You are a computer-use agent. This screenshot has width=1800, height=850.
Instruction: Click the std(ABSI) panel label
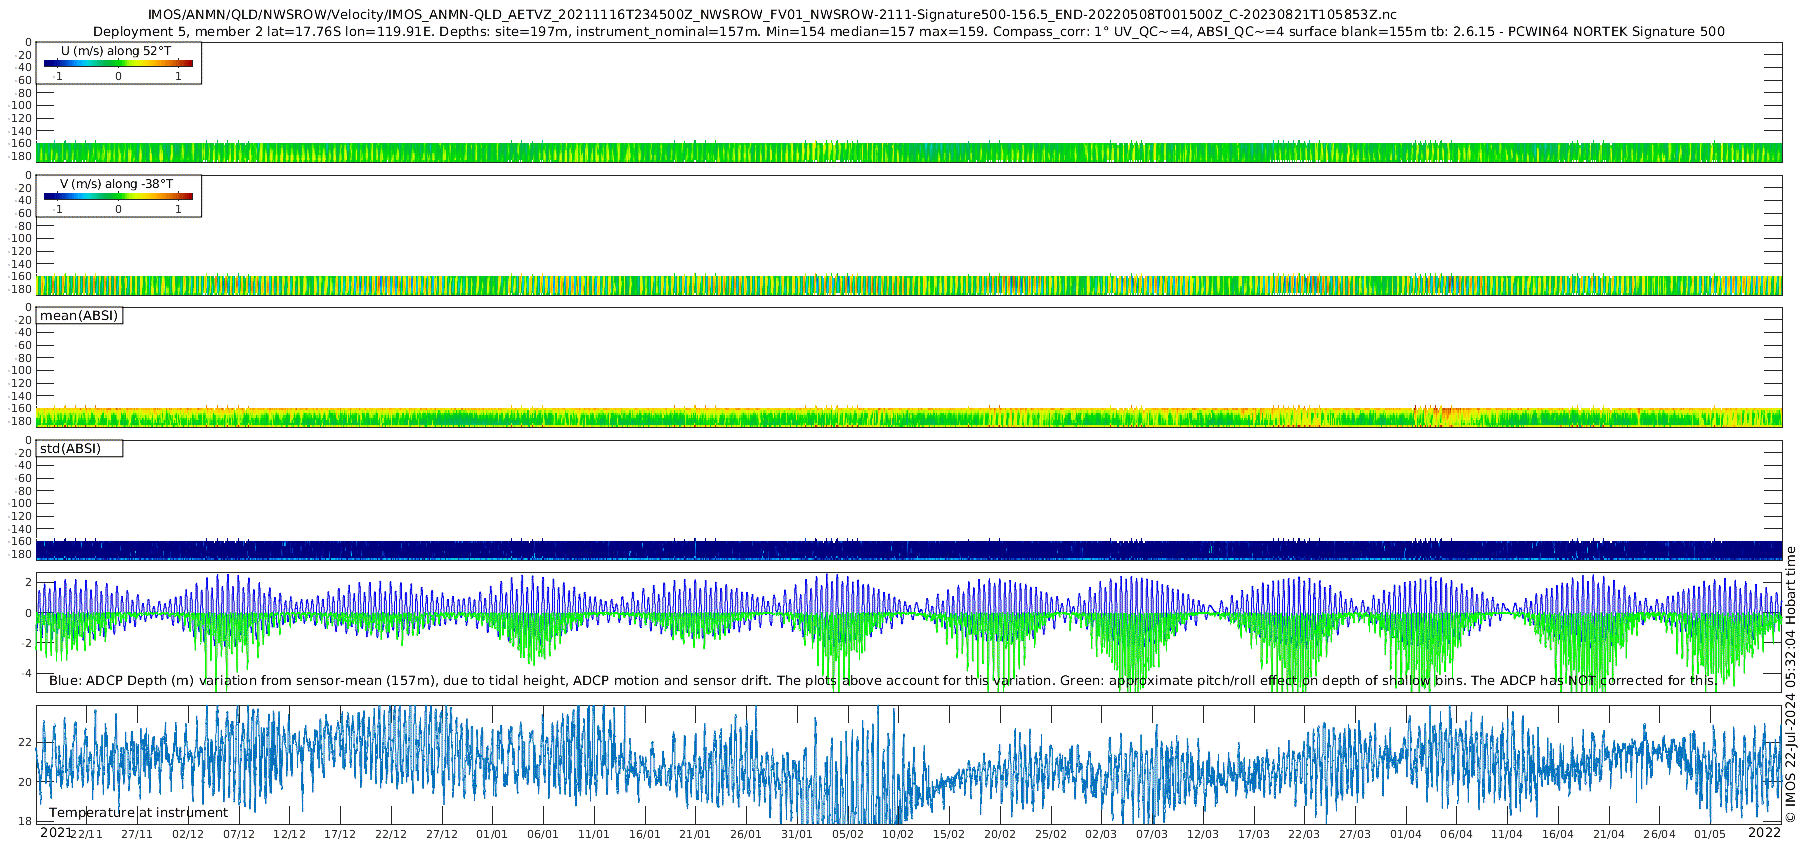(70, 449)
